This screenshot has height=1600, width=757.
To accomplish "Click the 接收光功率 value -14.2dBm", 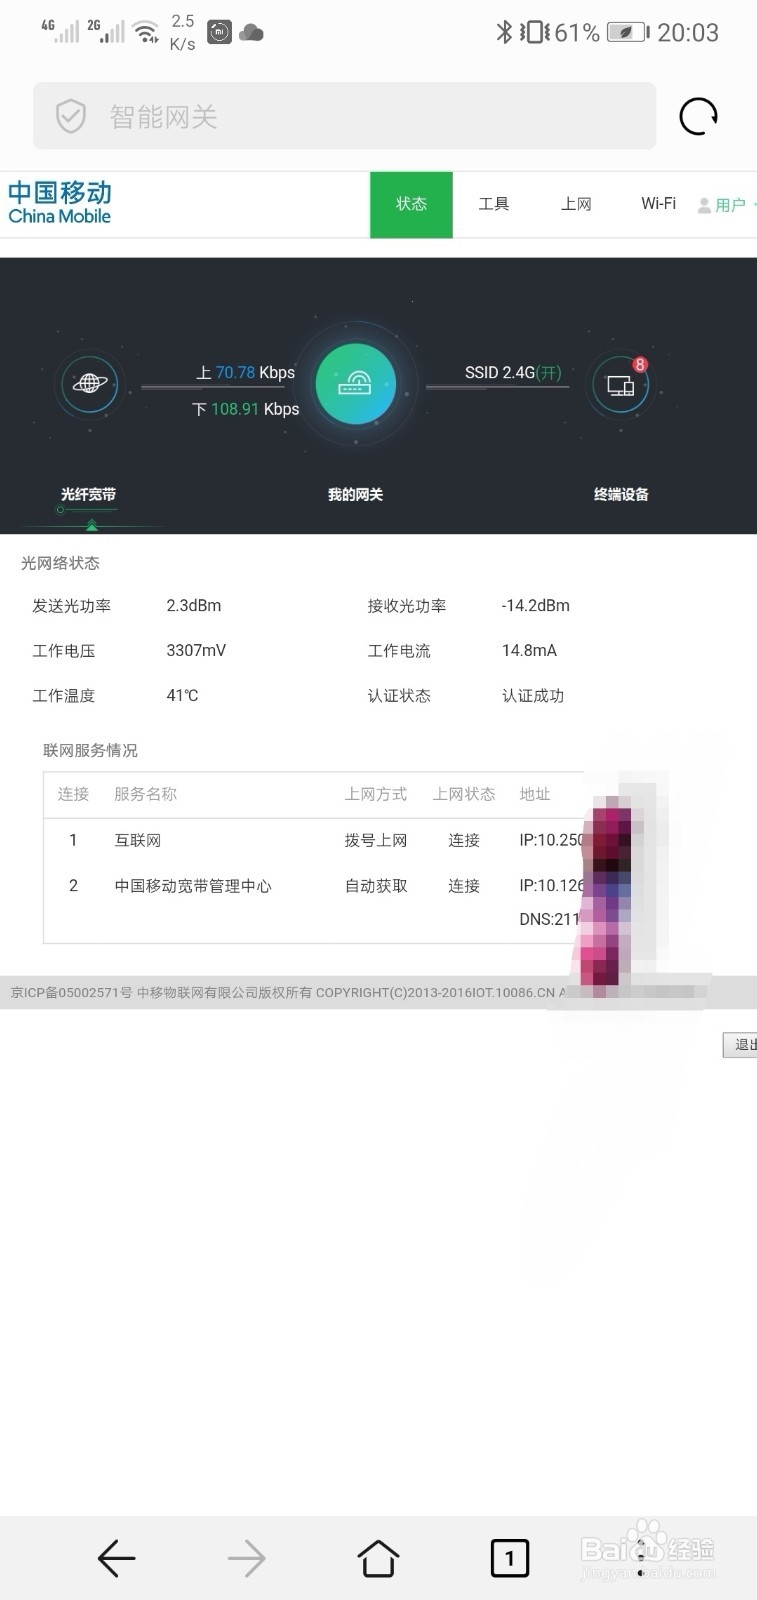I will pos(536,606).
